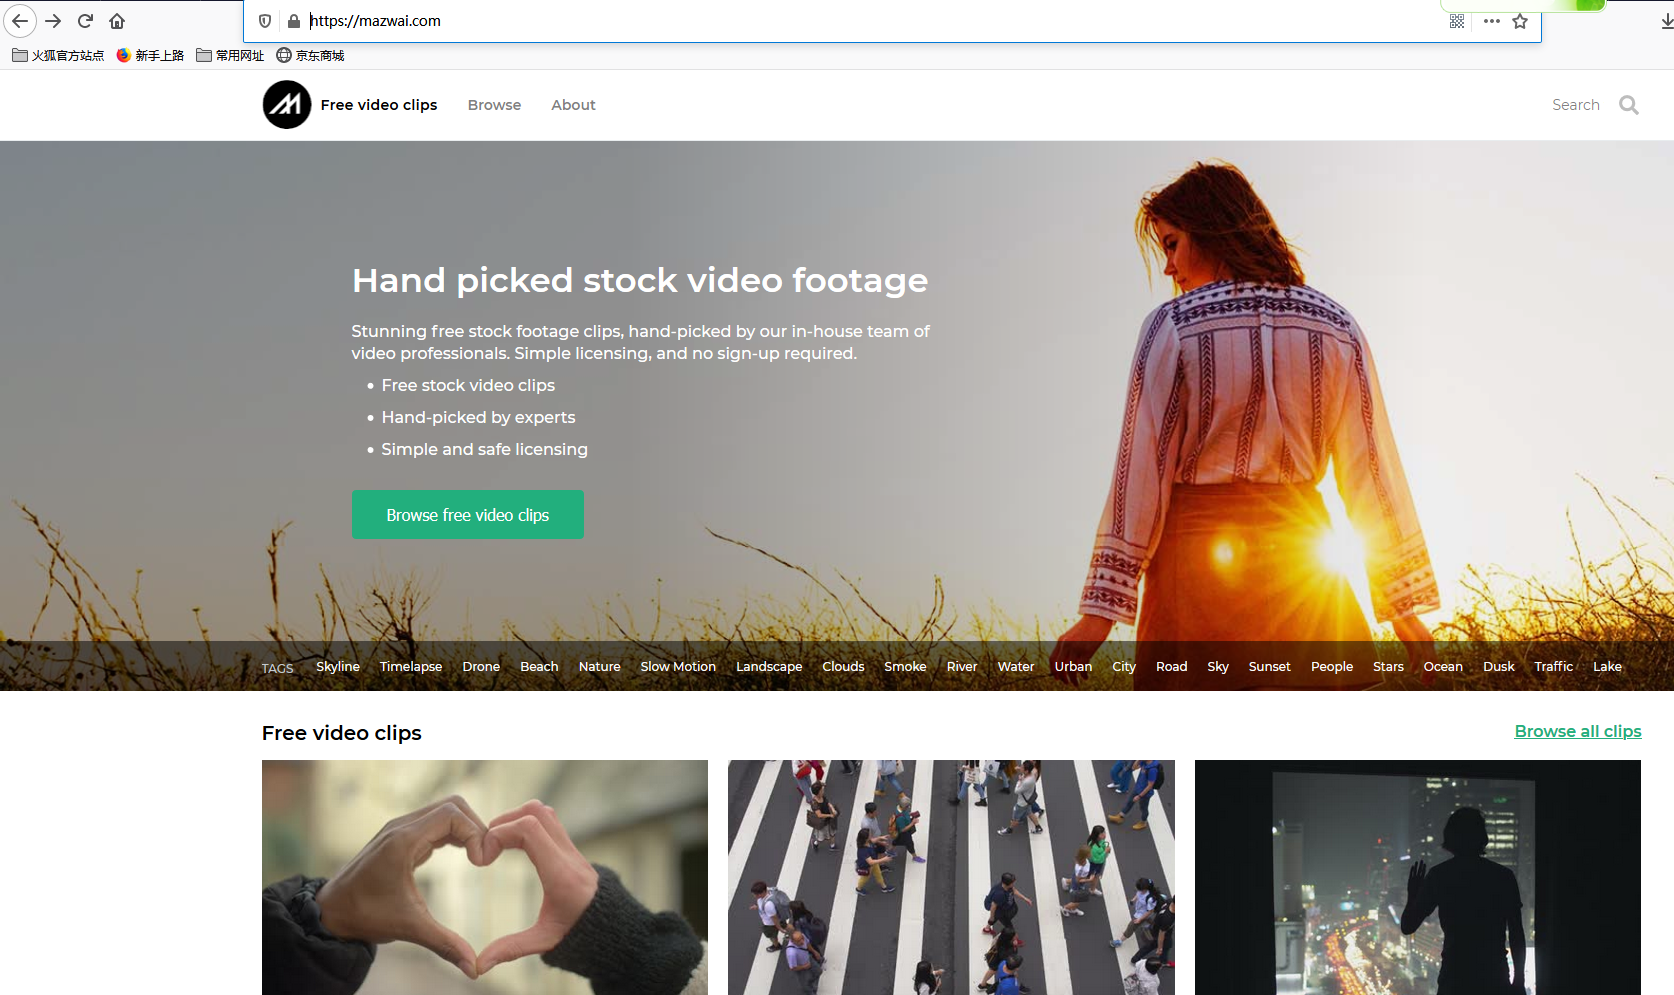Open downloads arrow in browser toolbar
1674x995 pixels.
point(1666,21)
